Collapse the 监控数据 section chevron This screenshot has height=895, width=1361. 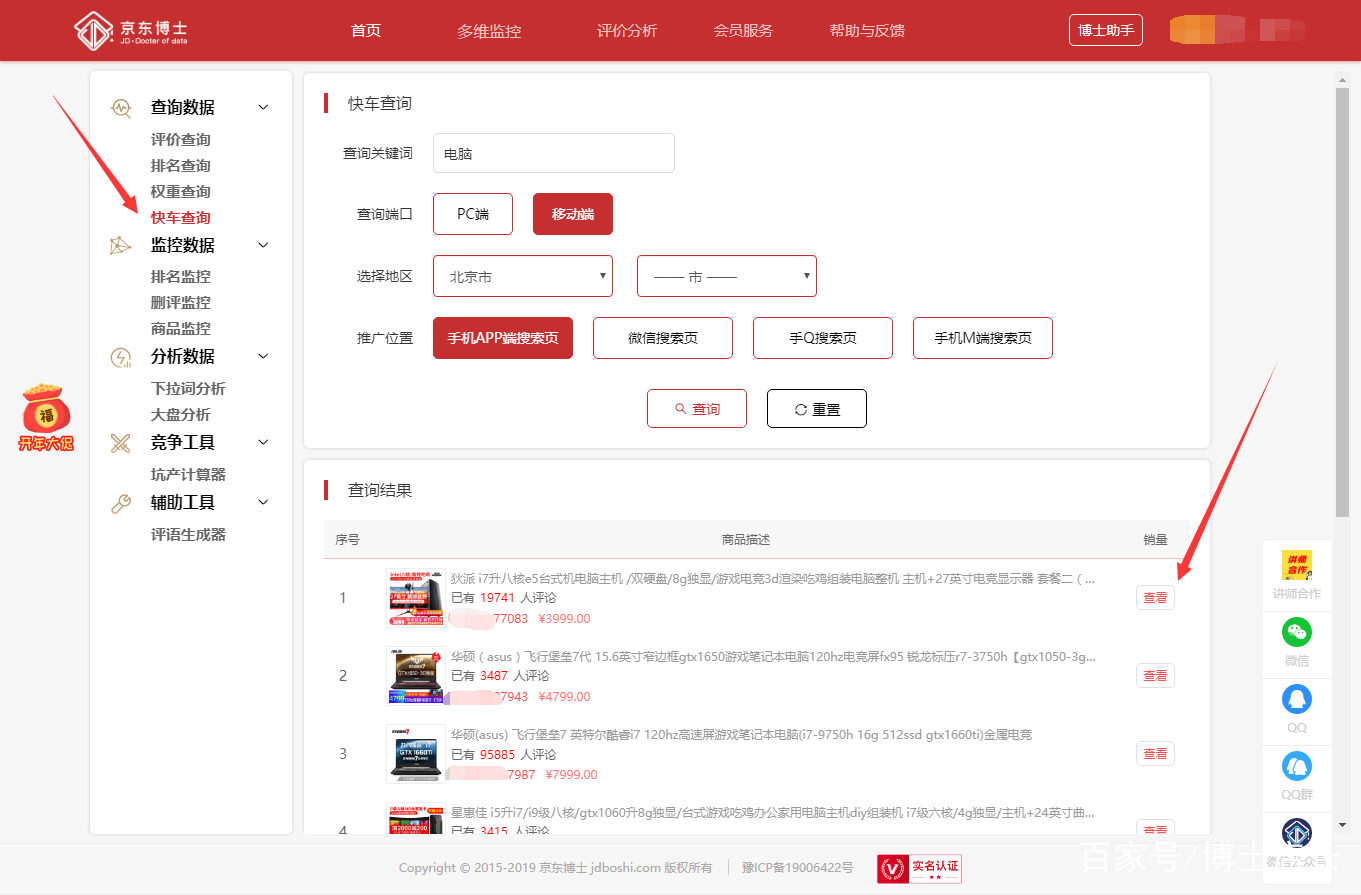(x=263, y=245)
